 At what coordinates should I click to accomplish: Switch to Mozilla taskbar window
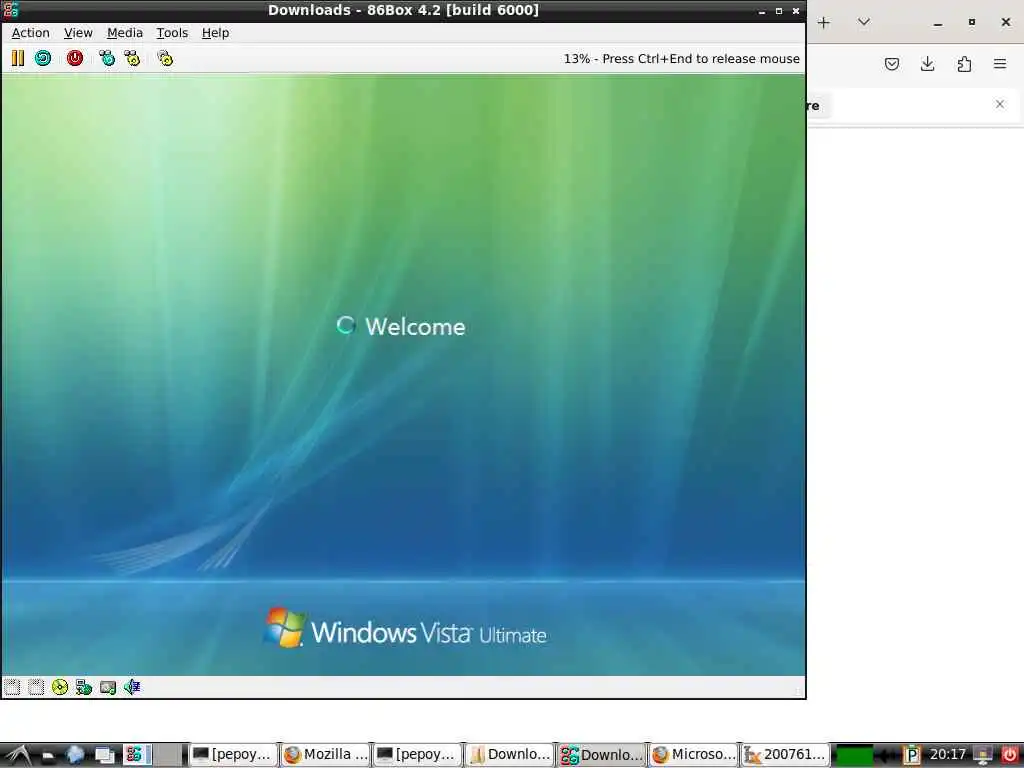click(325, 755)
